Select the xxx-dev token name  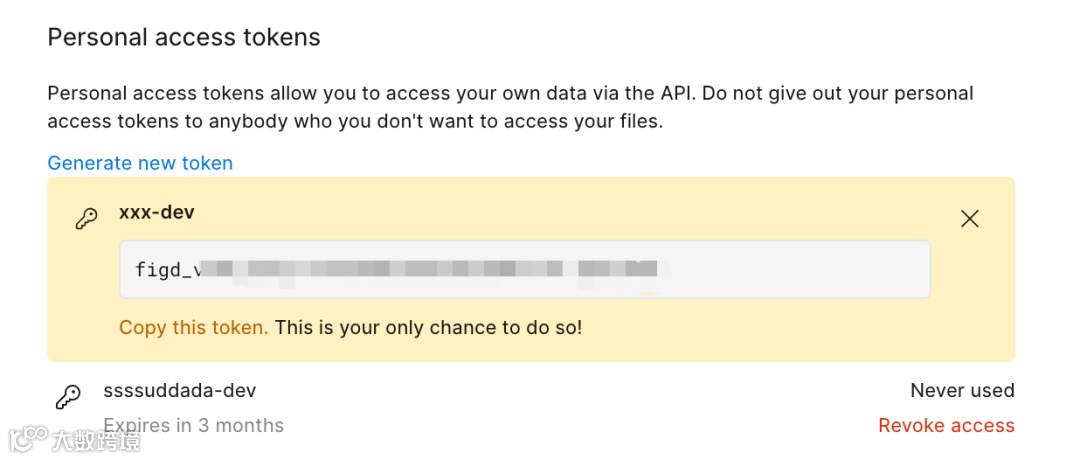tap(156, 213)
